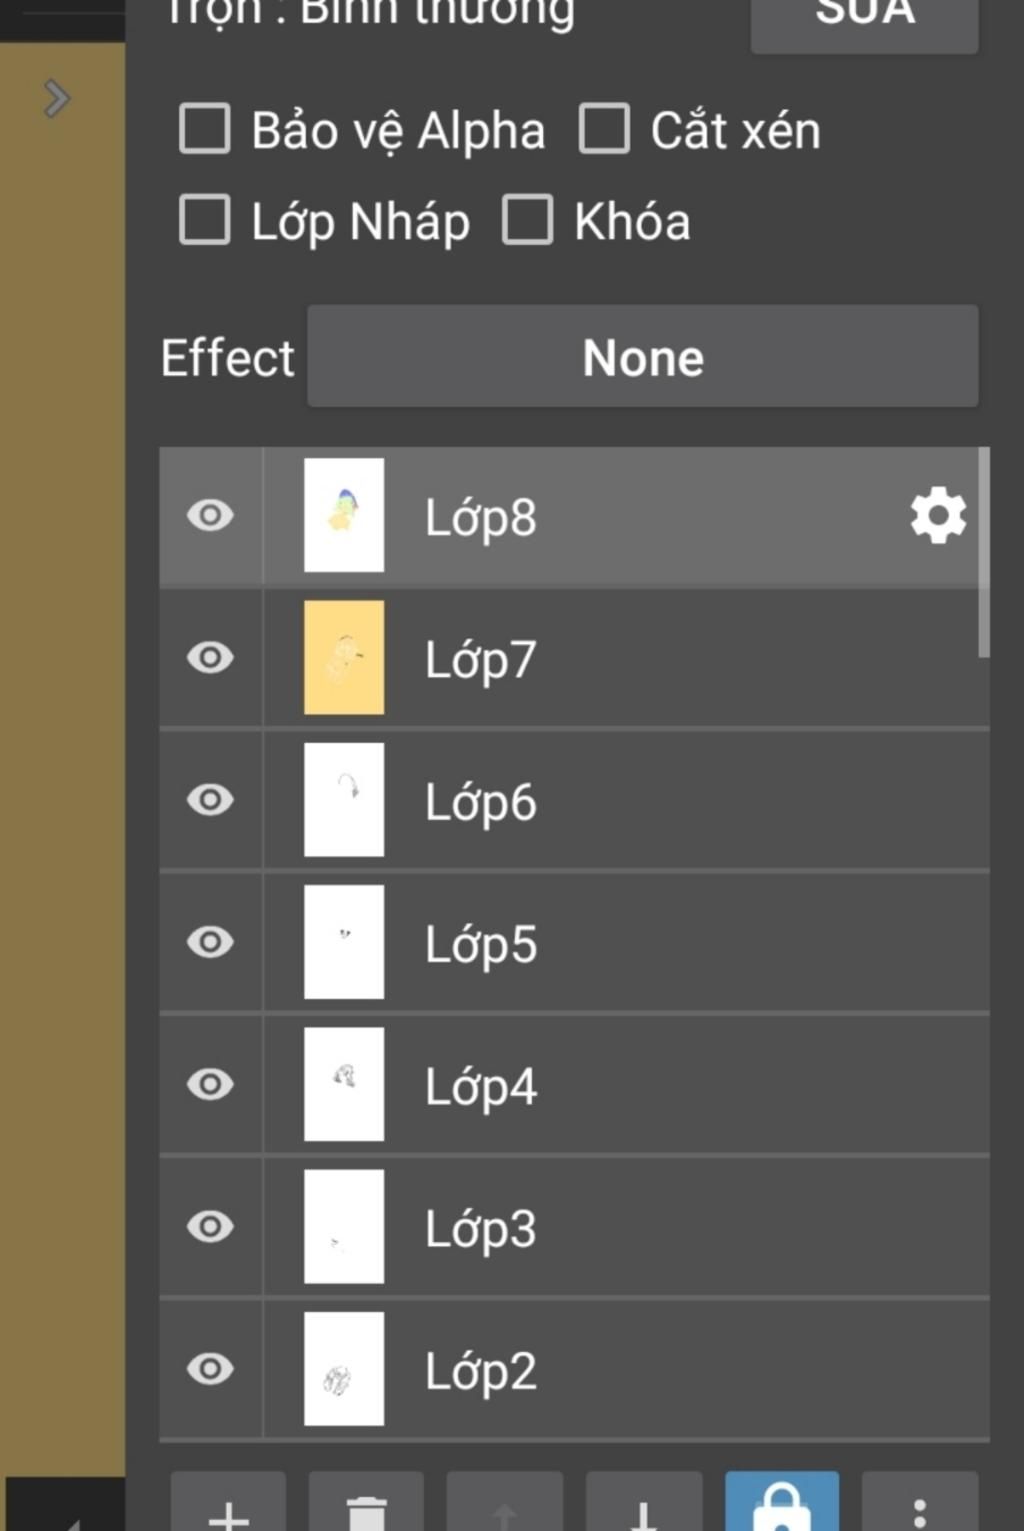Collapse panel with the side chevron arrow
The width and height of the screenshot is (1024, 1531).
pyautogui.click(x=57, y=98)
